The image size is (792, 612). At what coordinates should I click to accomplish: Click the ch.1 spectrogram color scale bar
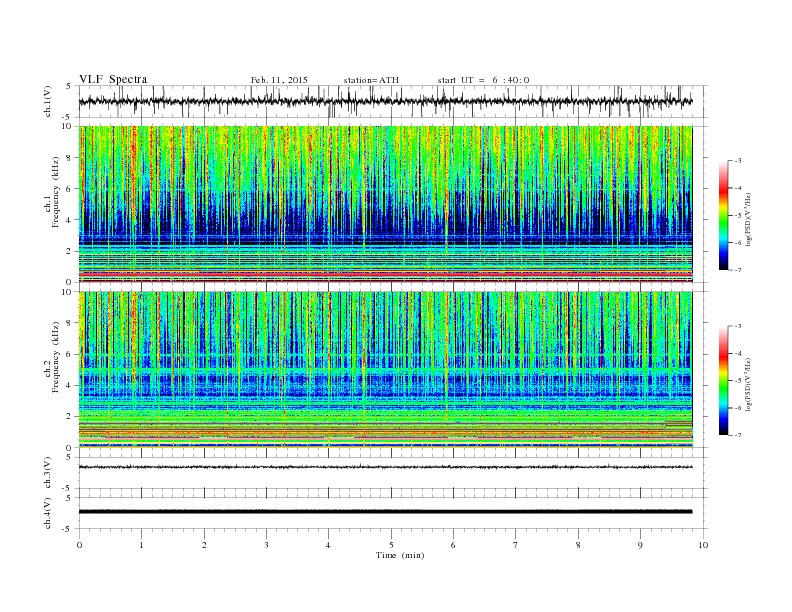click(x=723, y=215)
